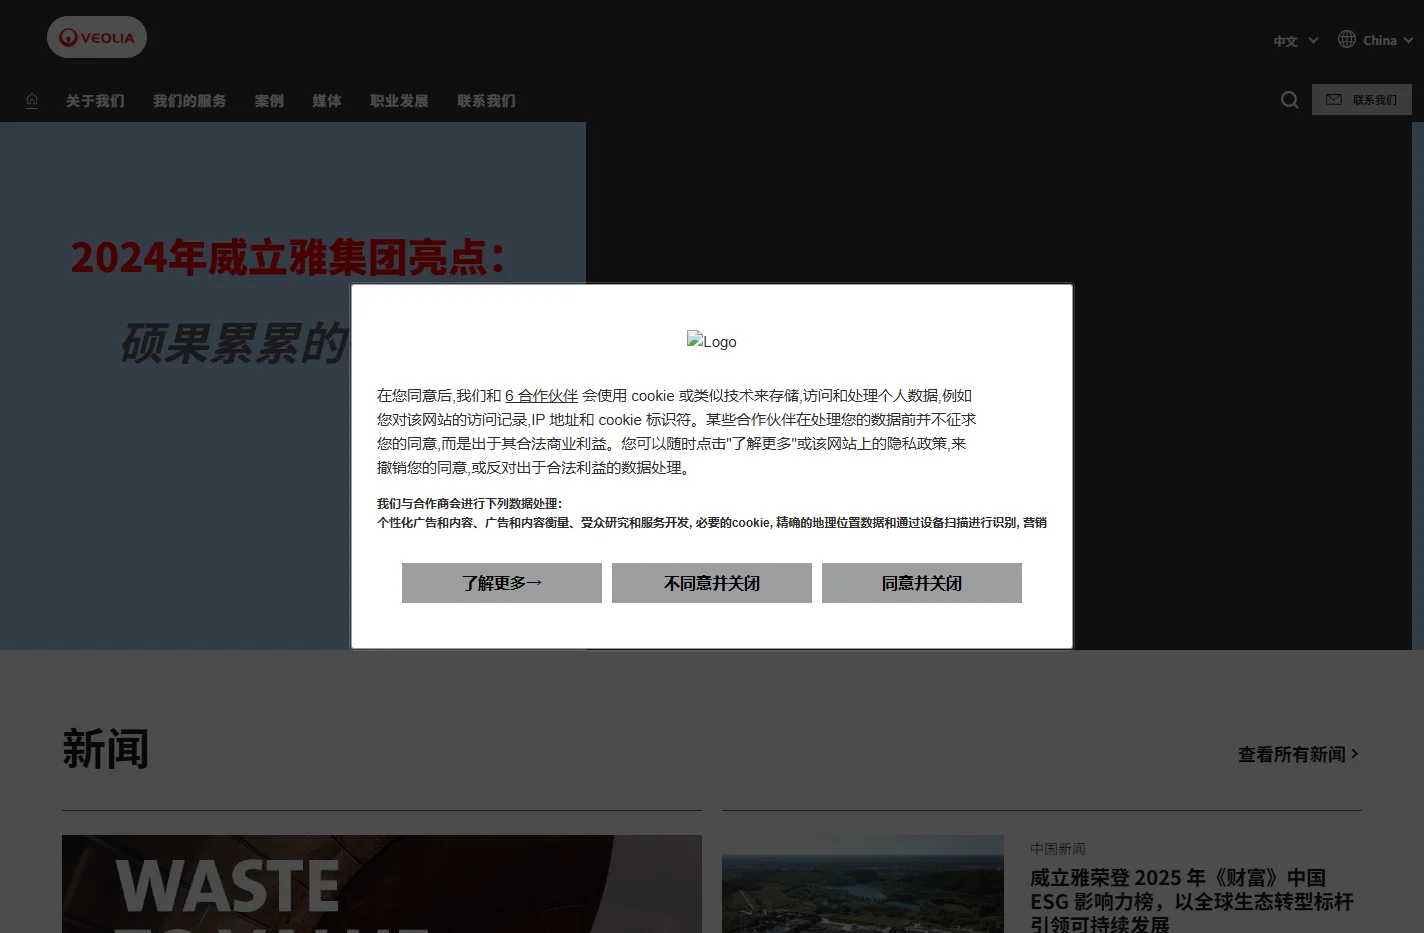Click the broken Logo image in the cookie dialog
This screenshot has height=933, width=1424.
711,341
